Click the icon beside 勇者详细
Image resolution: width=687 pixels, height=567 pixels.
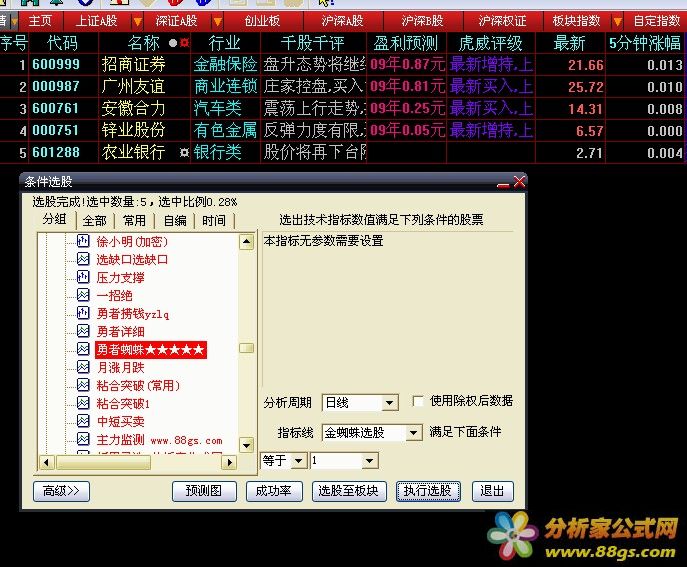(83, 331)
